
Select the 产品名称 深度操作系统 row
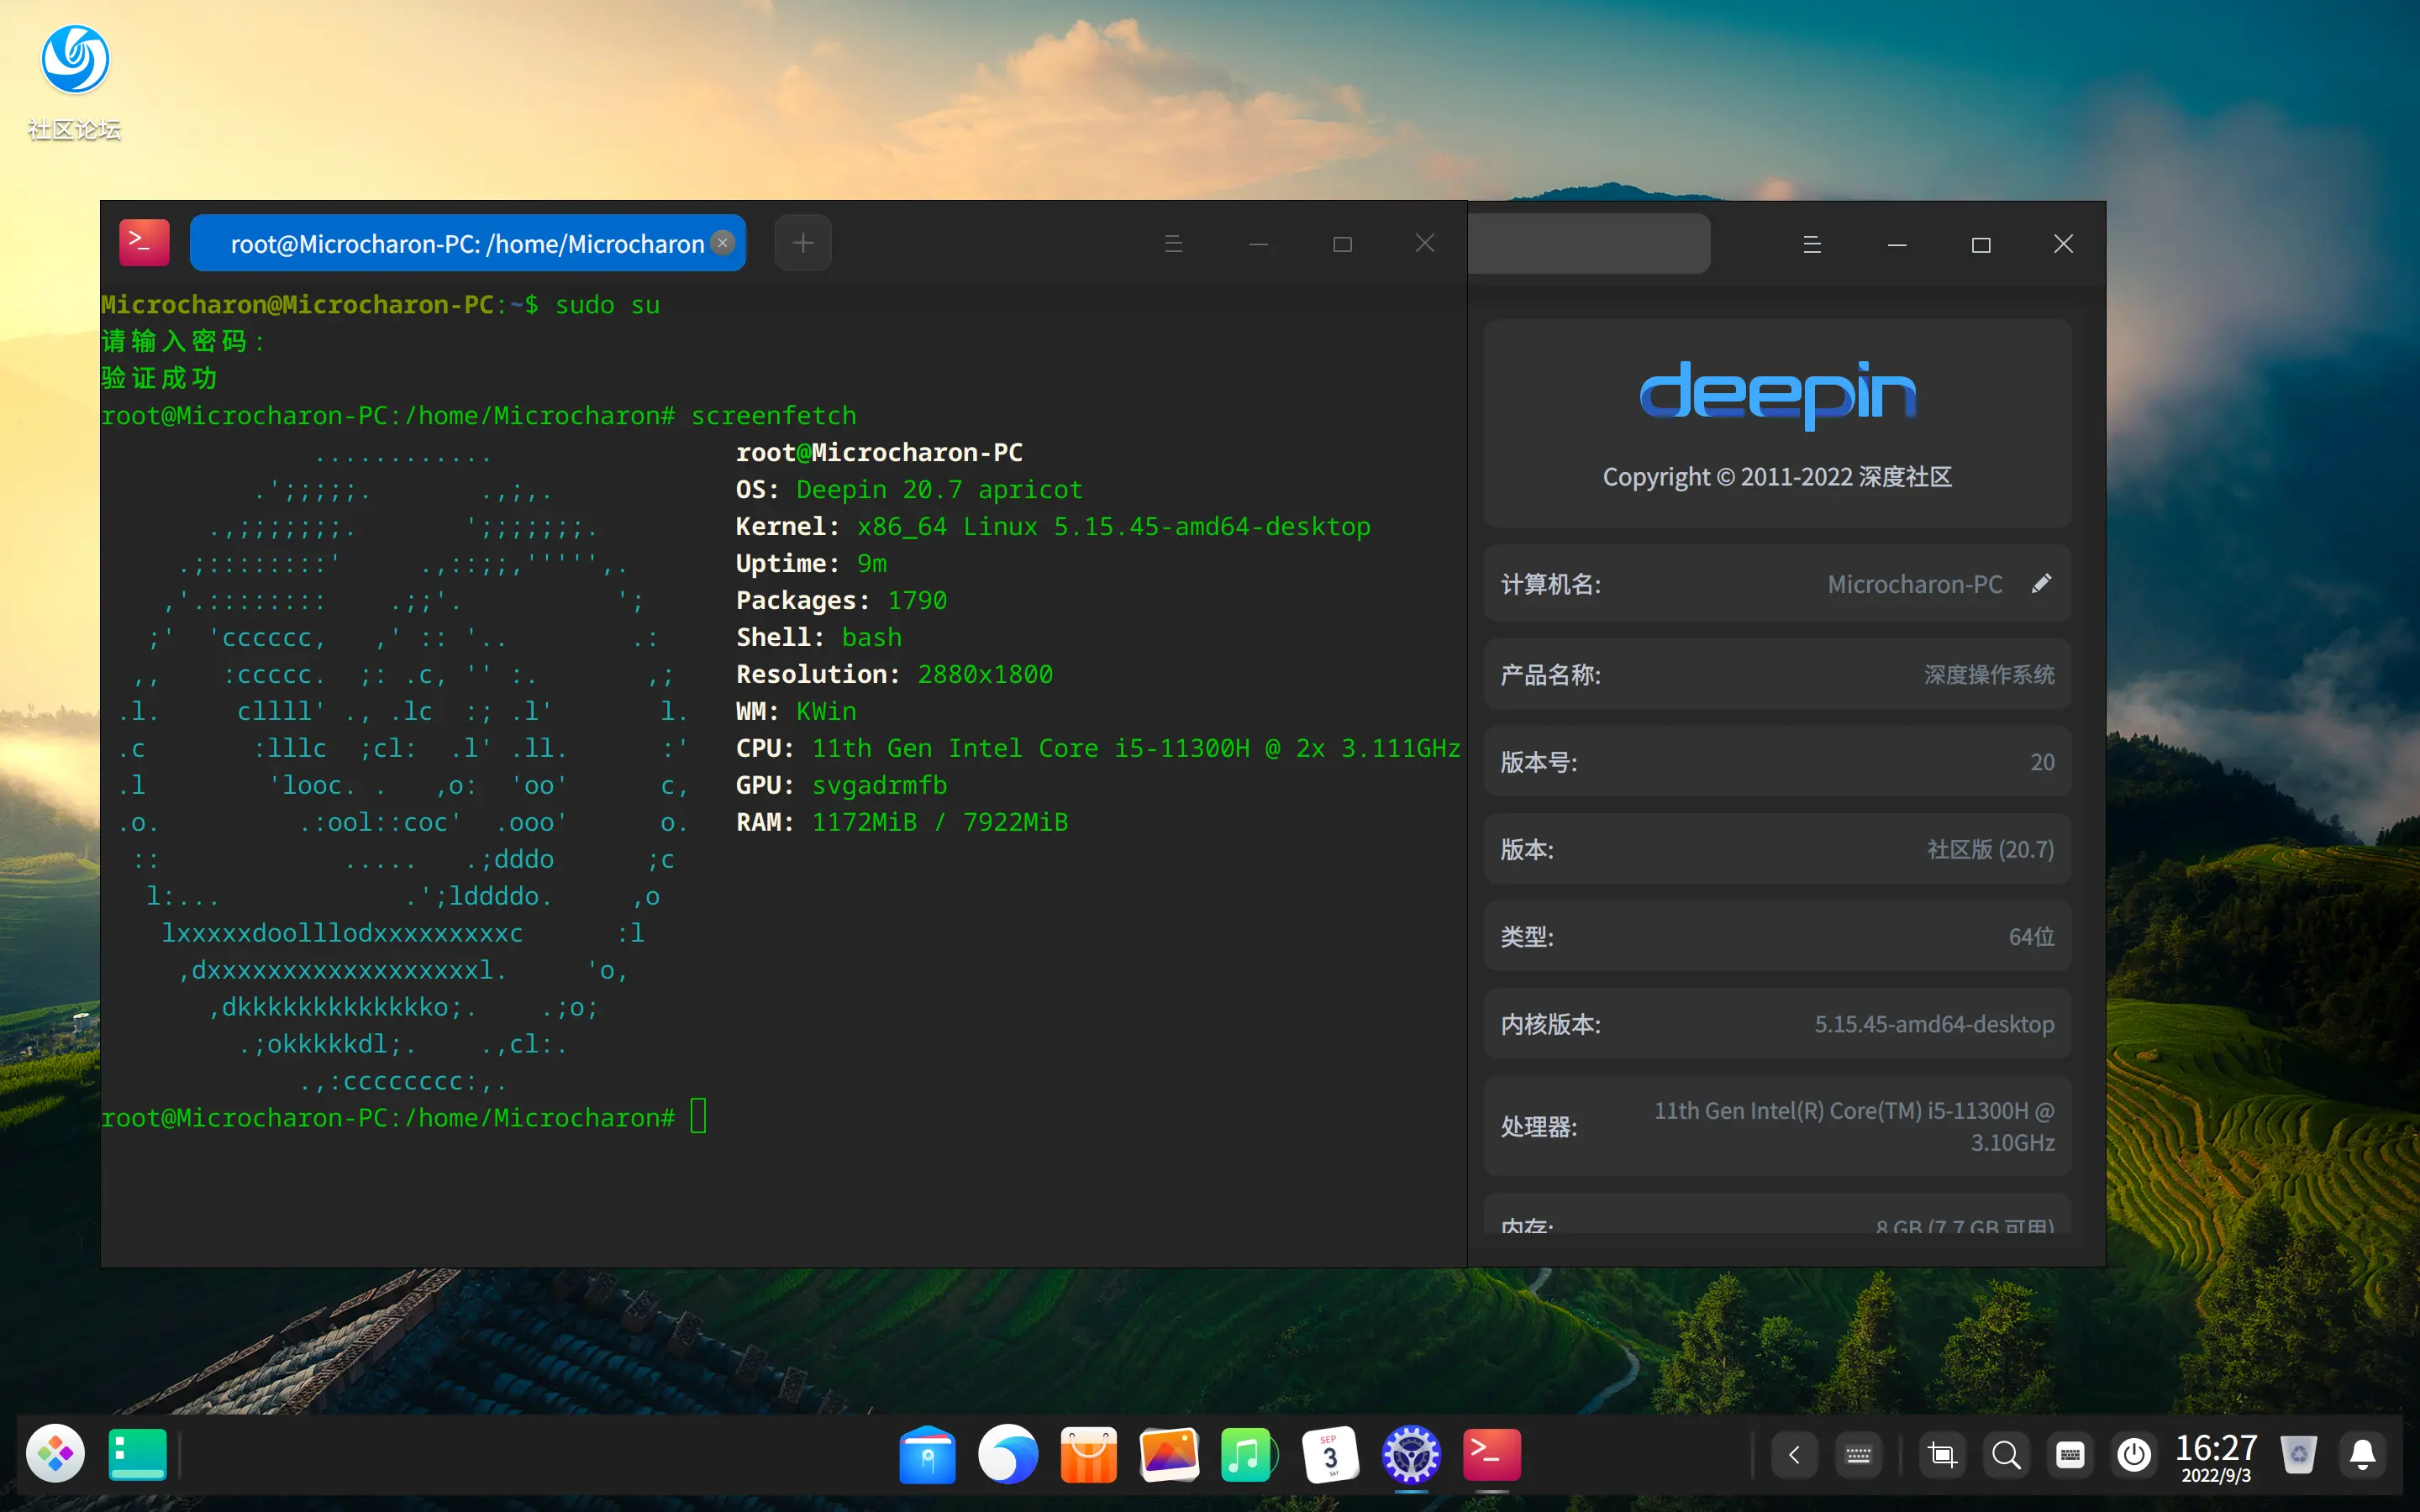[1777, 675]
